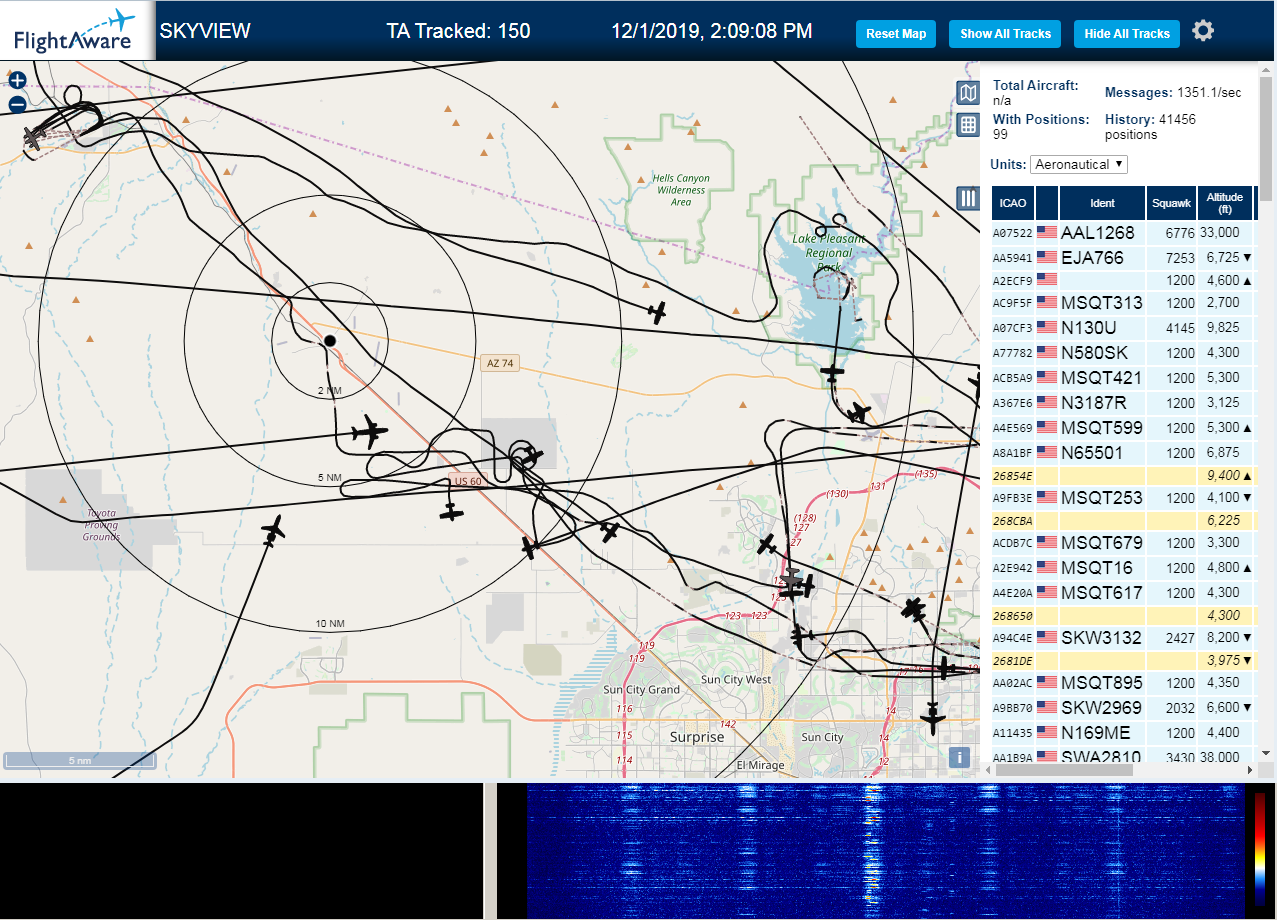Select the aircraft icon over Lake Pleasant's south shore
This screenshot has height=921, width=1277.
[833, 372]
